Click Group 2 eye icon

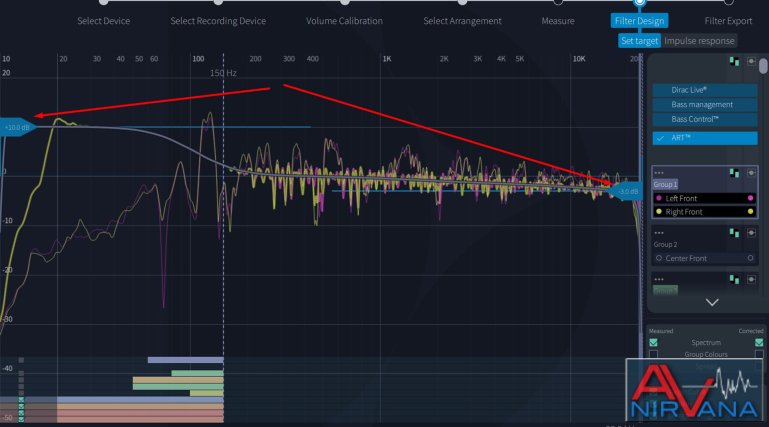[x=750, y=232]
